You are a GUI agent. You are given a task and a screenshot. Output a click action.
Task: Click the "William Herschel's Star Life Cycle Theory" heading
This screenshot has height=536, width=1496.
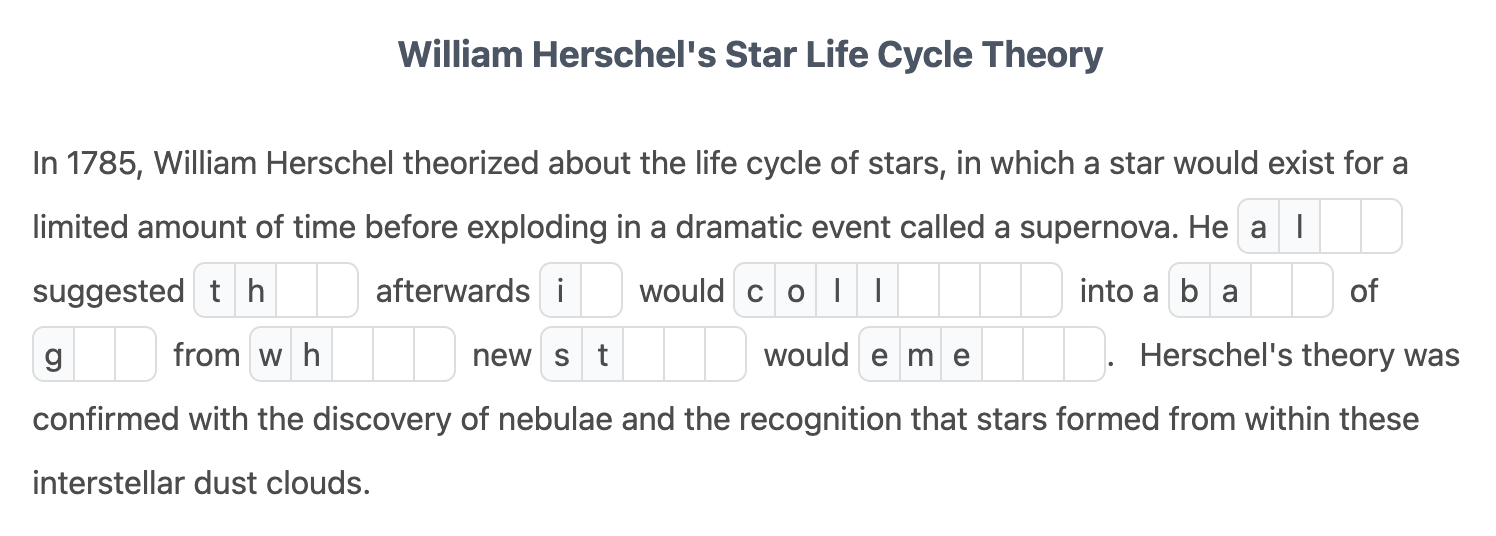pyautogui.click(x=749, y=54)
